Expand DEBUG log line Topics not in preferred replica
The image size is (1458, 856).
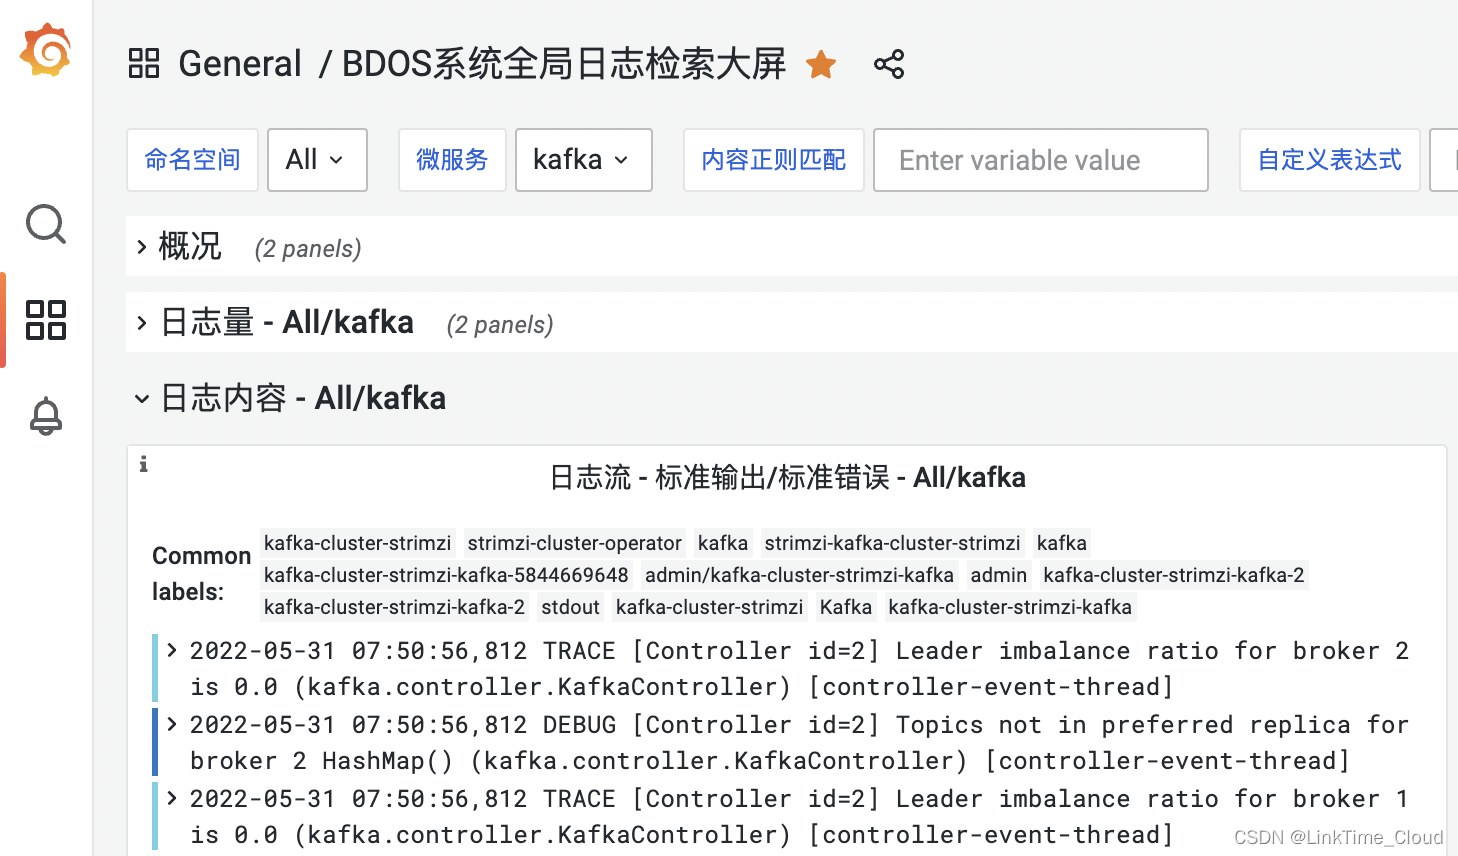point(172,725)
